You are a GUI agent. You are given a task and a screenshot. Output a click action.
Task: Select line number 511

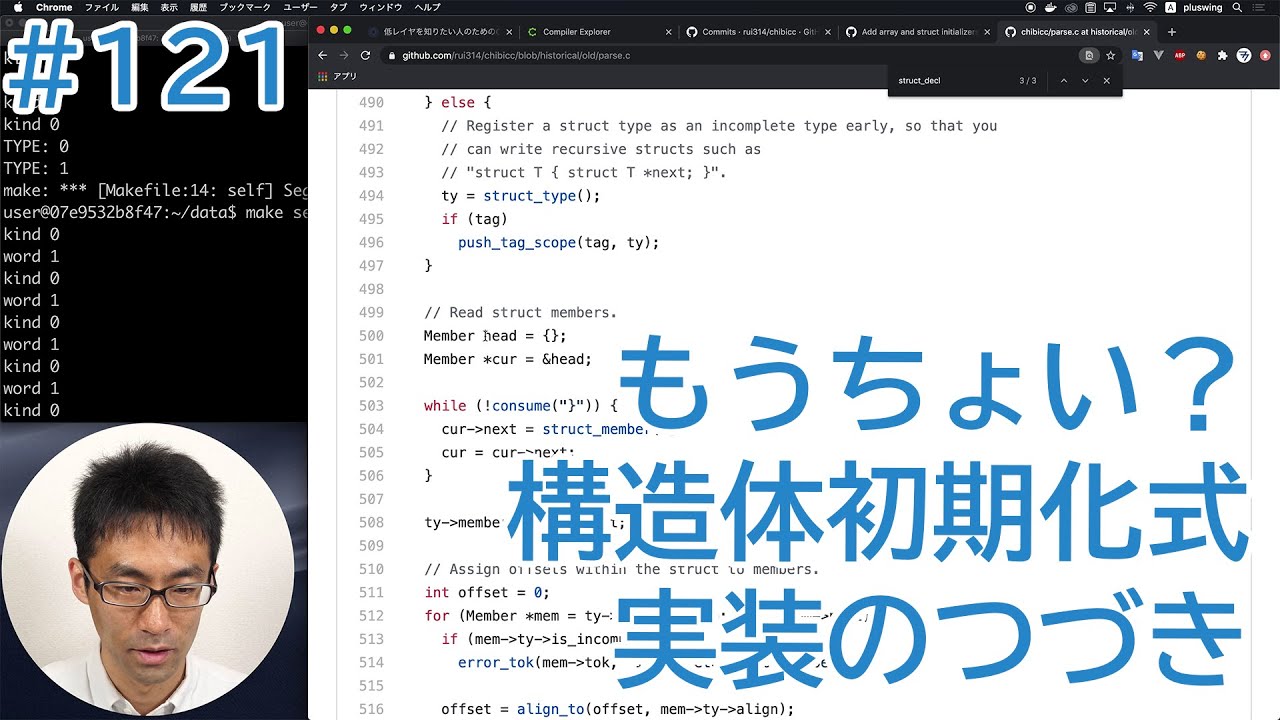tap(371, 592)
